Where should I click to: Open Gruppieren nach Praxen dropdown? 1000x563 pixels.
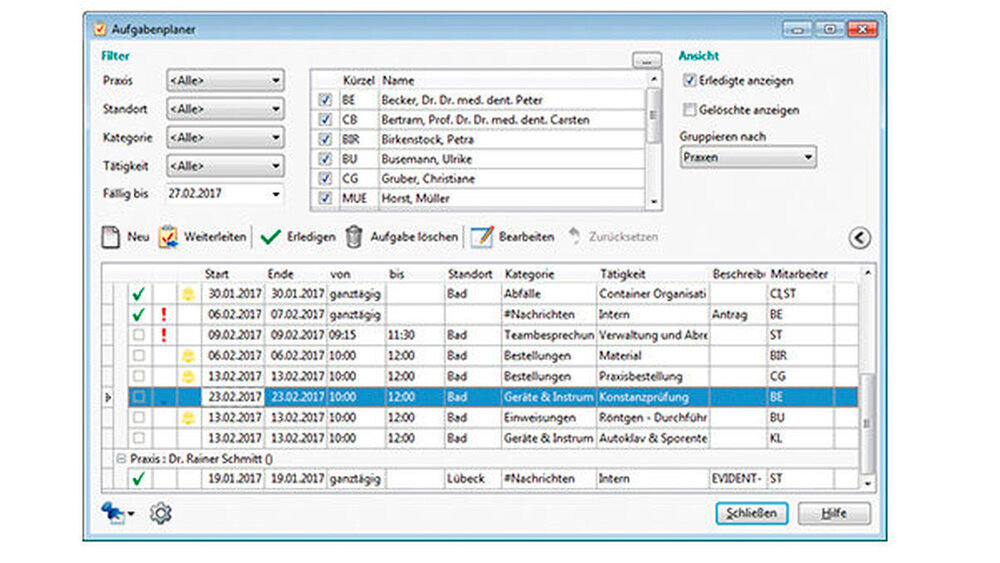pyautogui.click(x=747, y=157)
